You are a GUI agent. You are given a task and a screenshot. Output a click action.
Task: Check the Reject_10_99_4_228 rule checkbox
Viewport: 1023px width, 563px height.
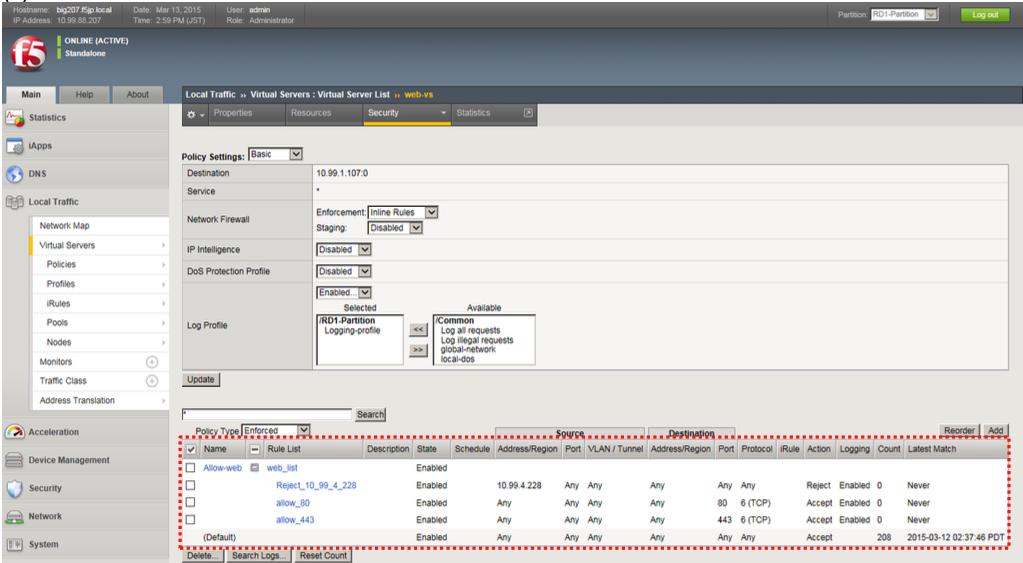(x=191, y=485)
